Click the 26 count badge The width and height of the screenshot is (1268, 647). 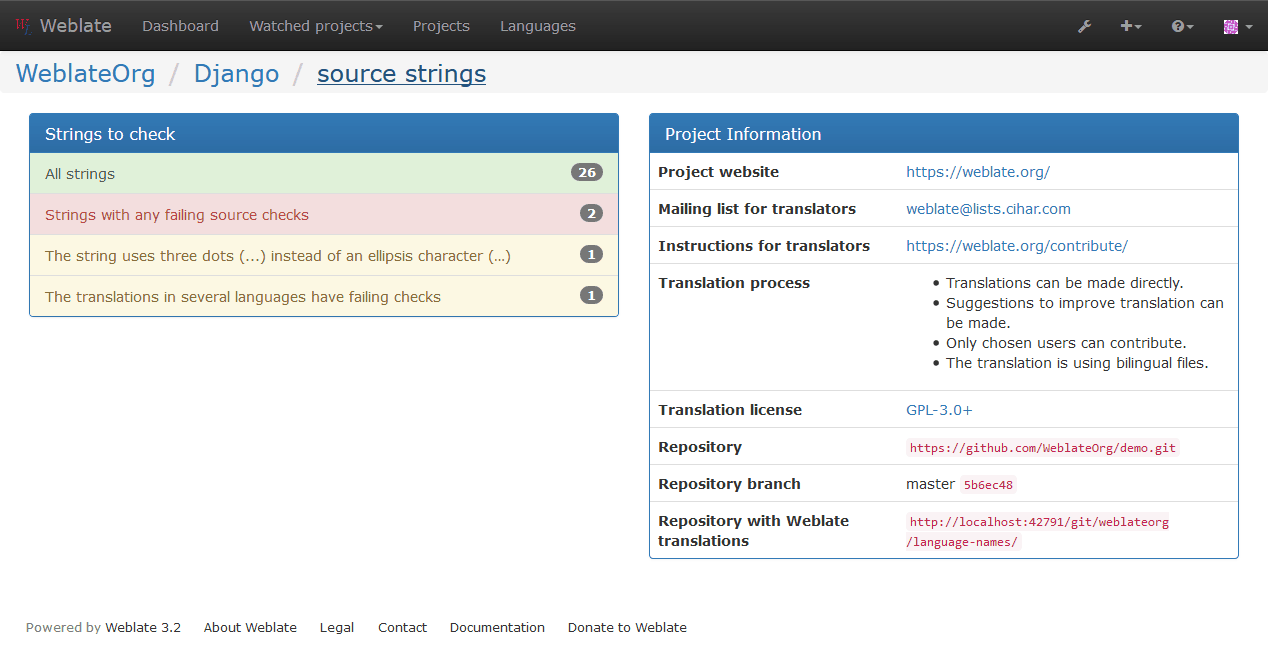[x=587, y=172]
